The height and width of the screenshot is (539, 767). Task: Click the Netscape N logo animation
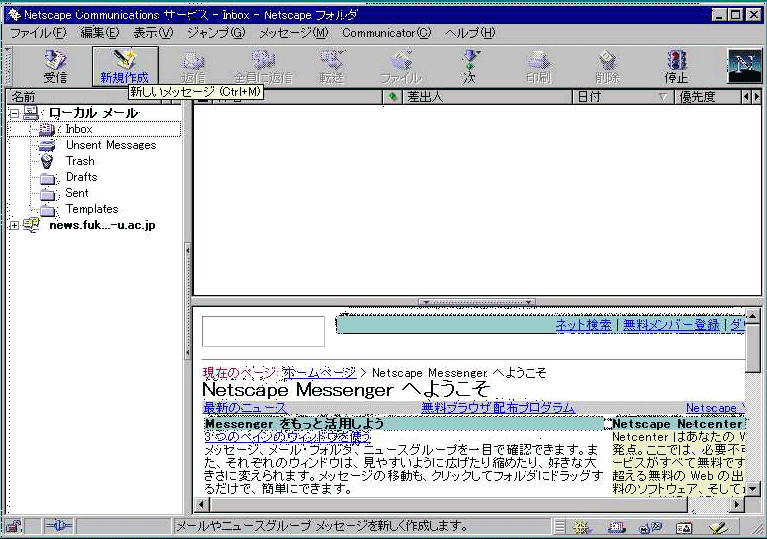(x=744, y=66)
